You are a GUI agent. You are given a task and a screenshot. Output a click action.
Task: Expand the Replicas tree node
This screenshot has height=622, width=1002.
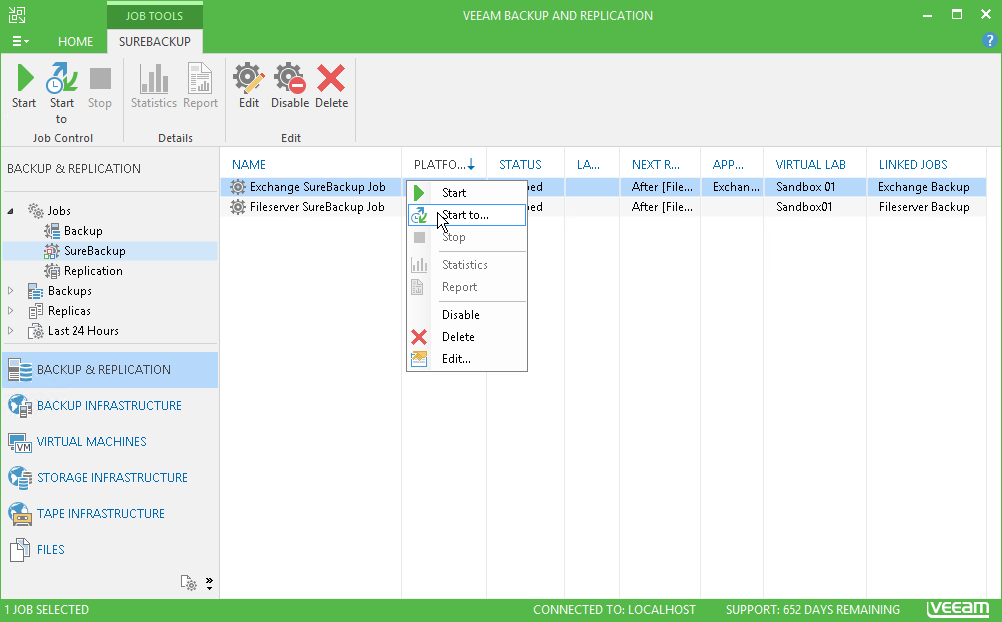click(x=11, y=311)
